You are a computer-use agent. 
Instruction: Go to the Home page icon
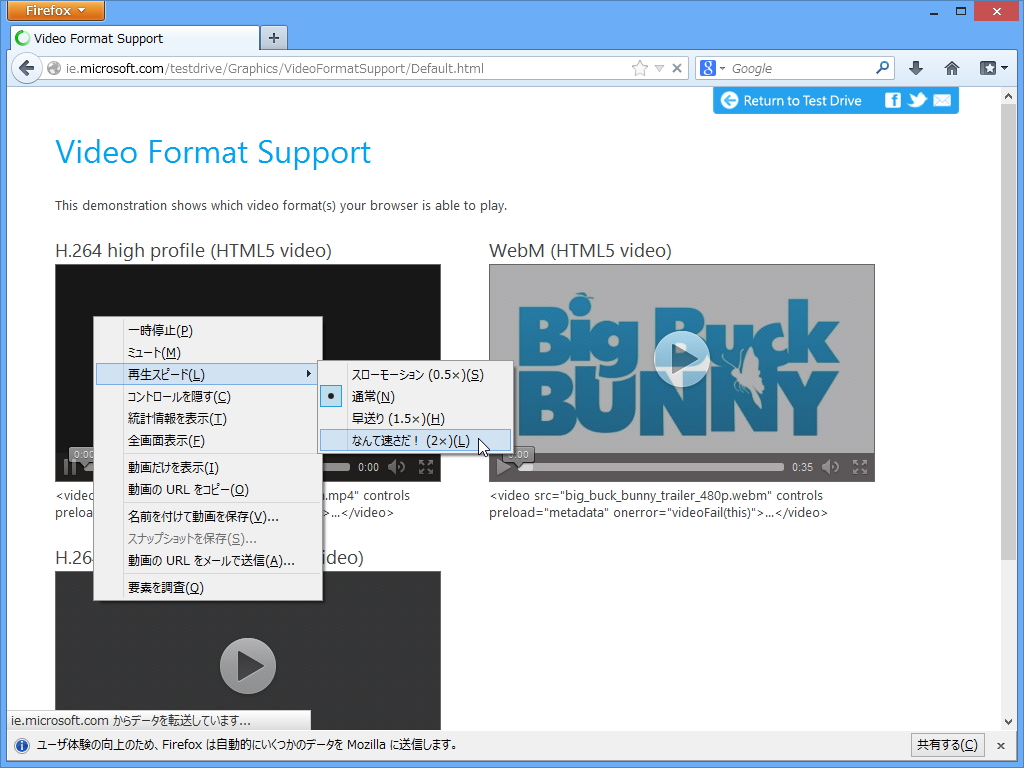[952, 68]
